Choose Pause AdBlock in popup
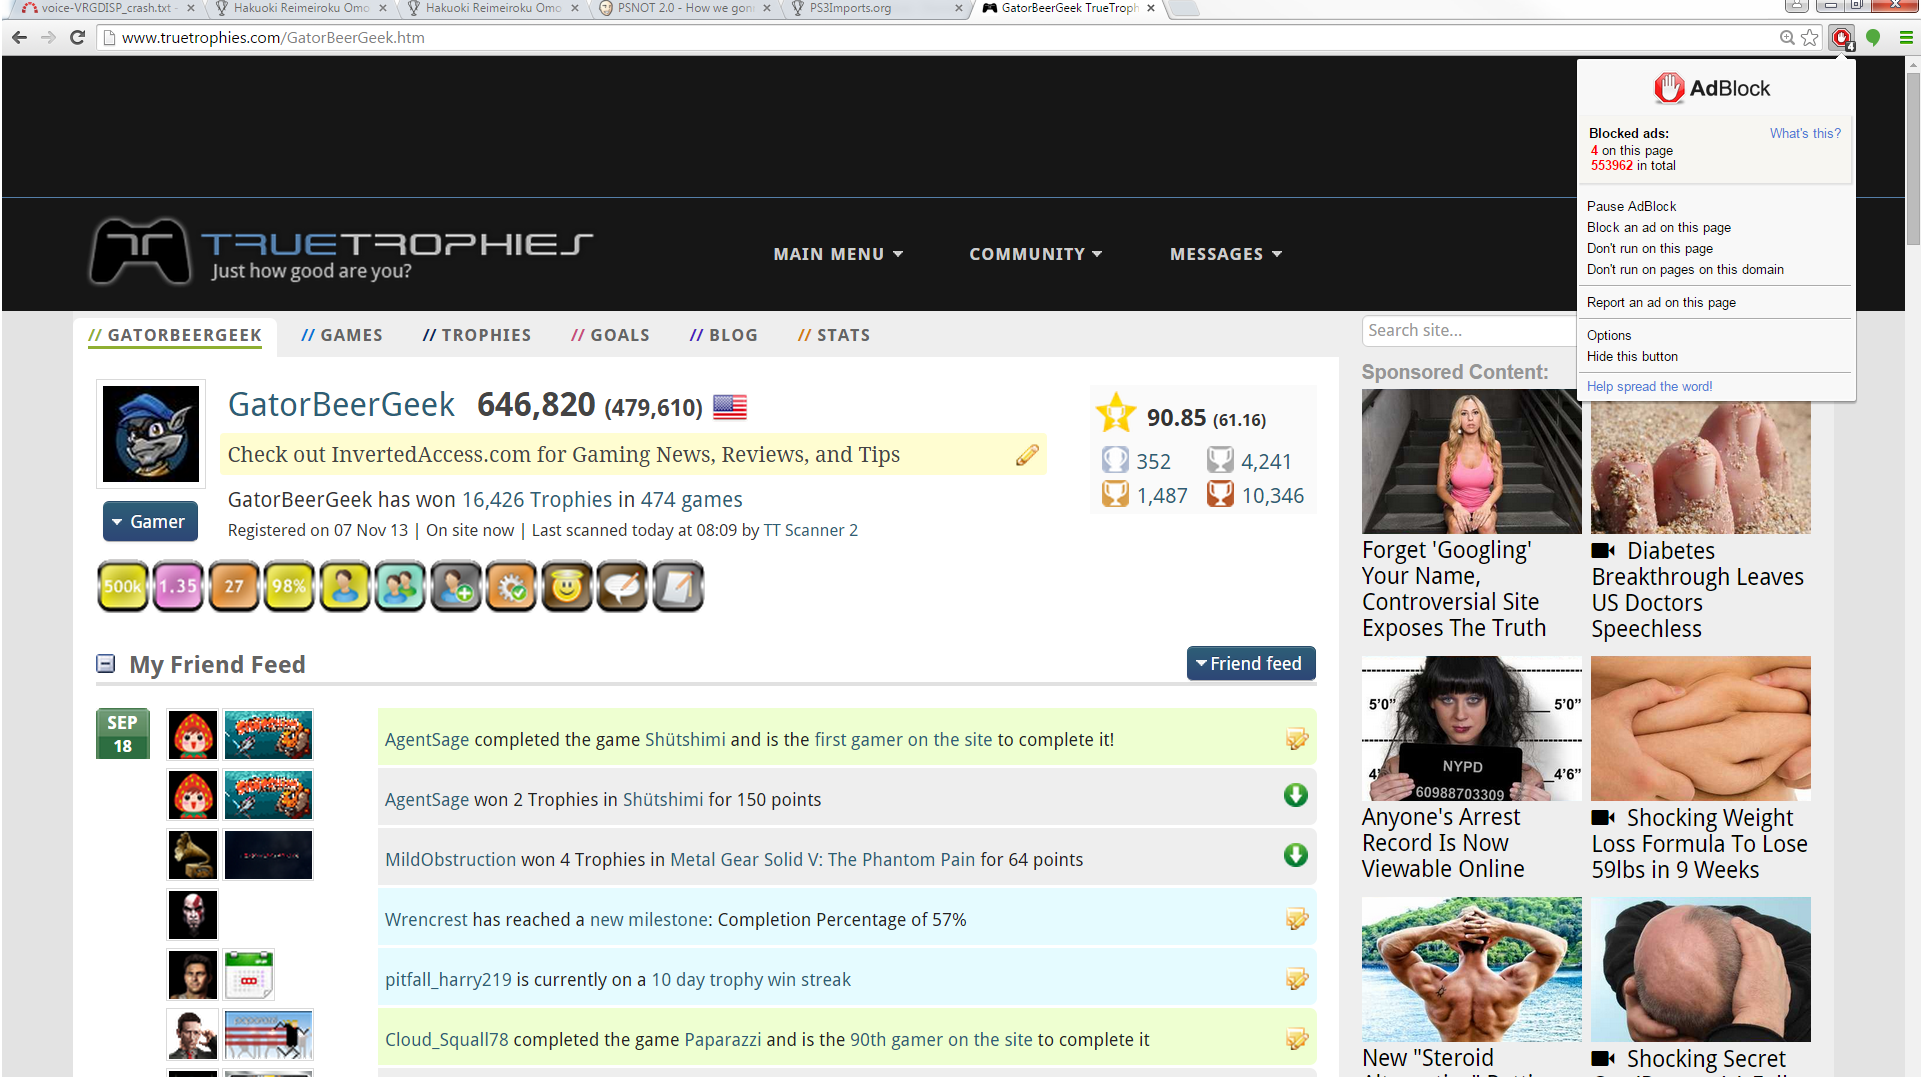The height and width of the screenshot is (1077, 1921). (1631, 206)
